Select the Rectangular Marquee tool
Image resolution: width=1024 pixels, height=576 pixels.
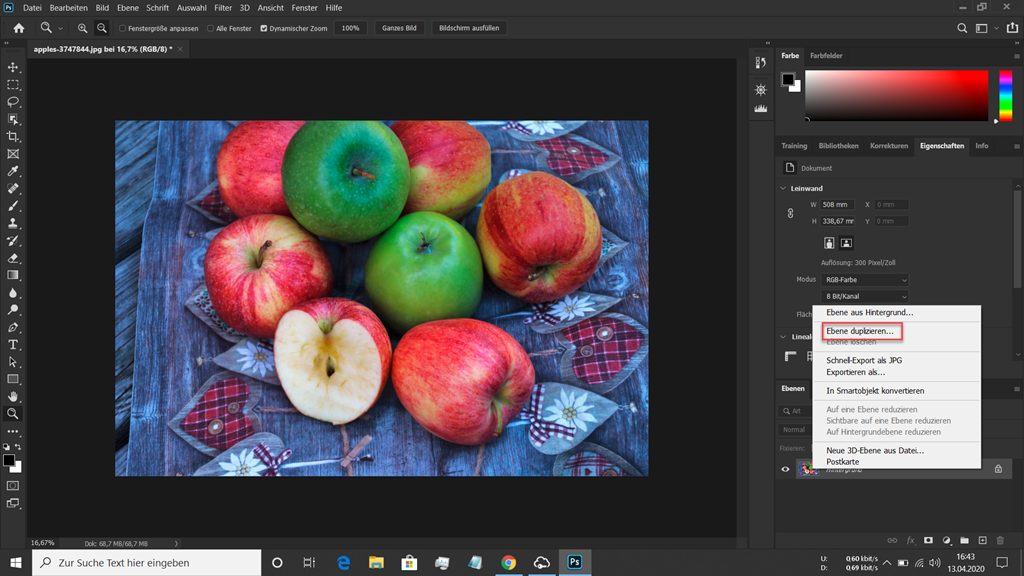(13, 85)
